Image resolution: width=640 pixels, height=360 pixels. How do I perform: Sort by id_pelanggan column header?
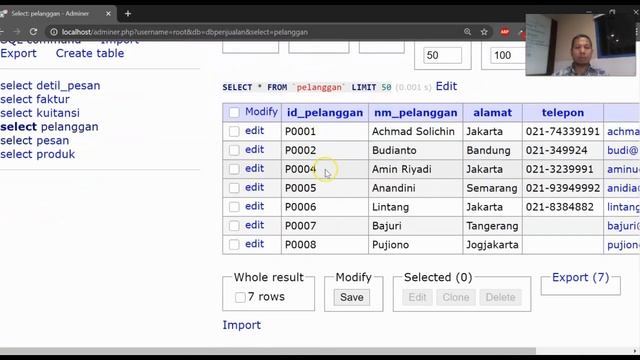pyautogui.click(x=325, y=113)
